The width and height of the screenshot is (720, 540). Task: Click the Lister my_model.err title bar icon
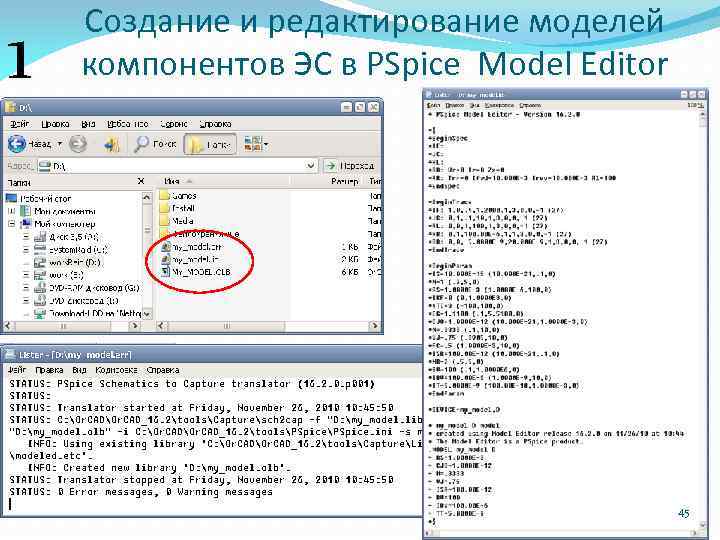click(10, 354)
